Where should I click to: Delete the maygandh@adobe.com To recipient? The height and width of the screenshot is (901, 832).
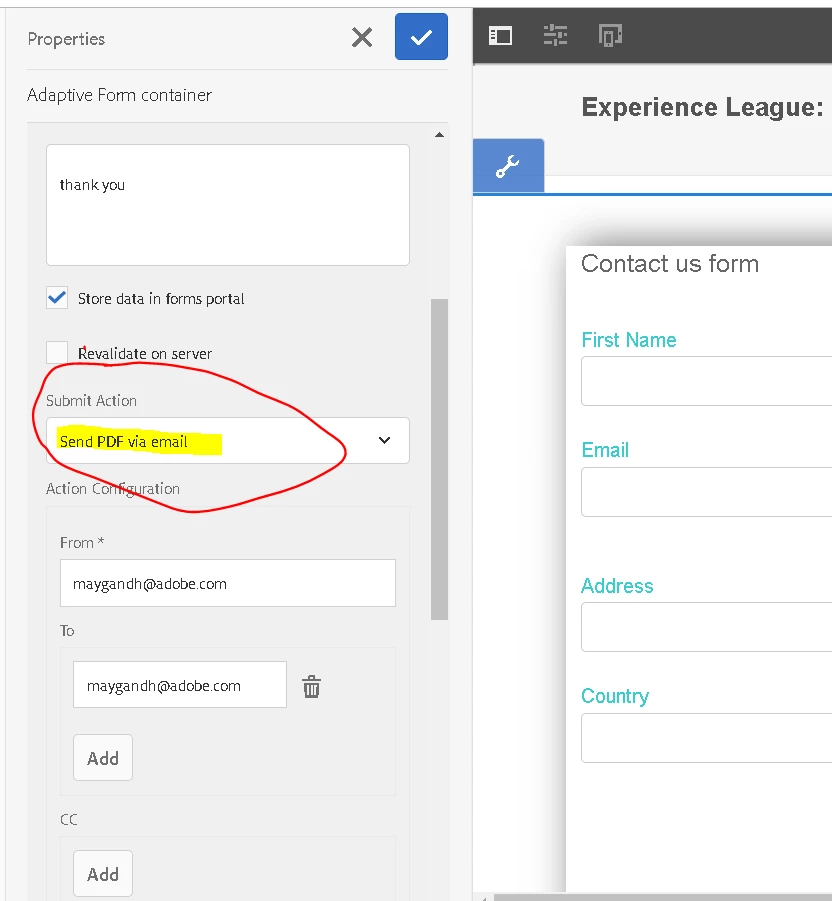point(311,686)
